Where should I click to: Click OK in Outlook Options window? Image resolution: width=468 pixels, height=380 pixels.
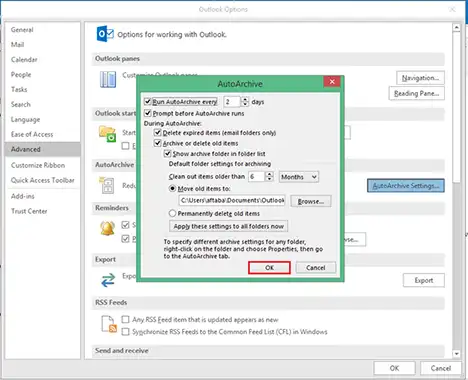pos(394,368)
